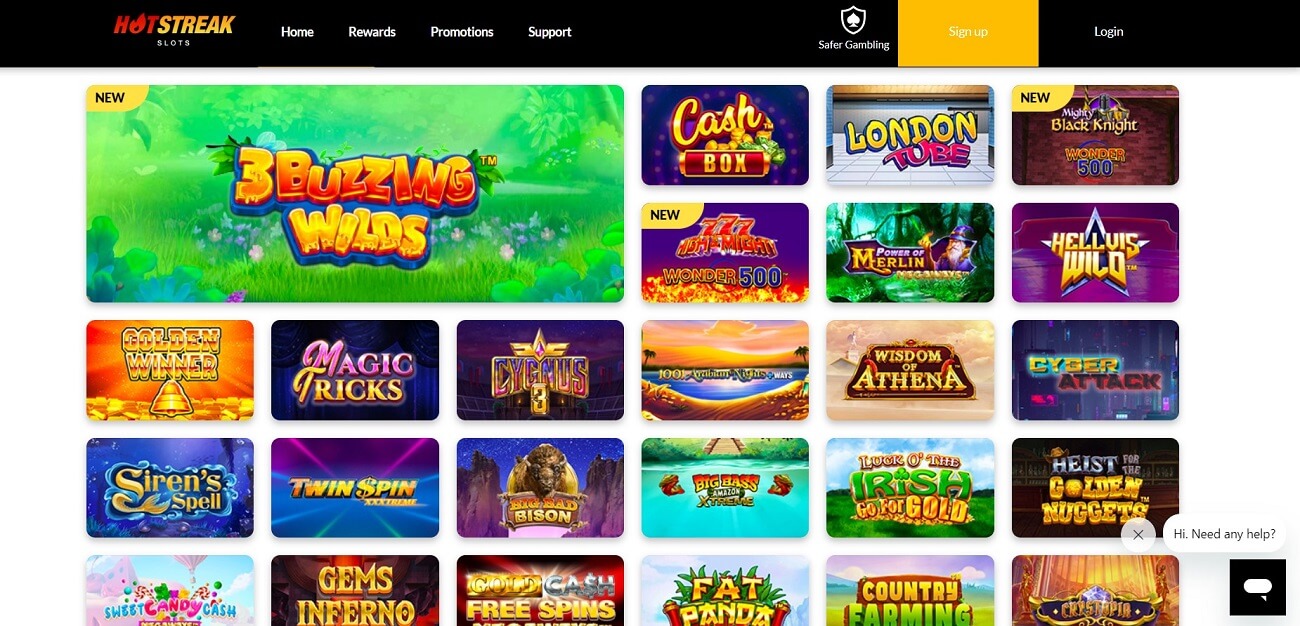Open the Promotions menu item

click(462, 32)
